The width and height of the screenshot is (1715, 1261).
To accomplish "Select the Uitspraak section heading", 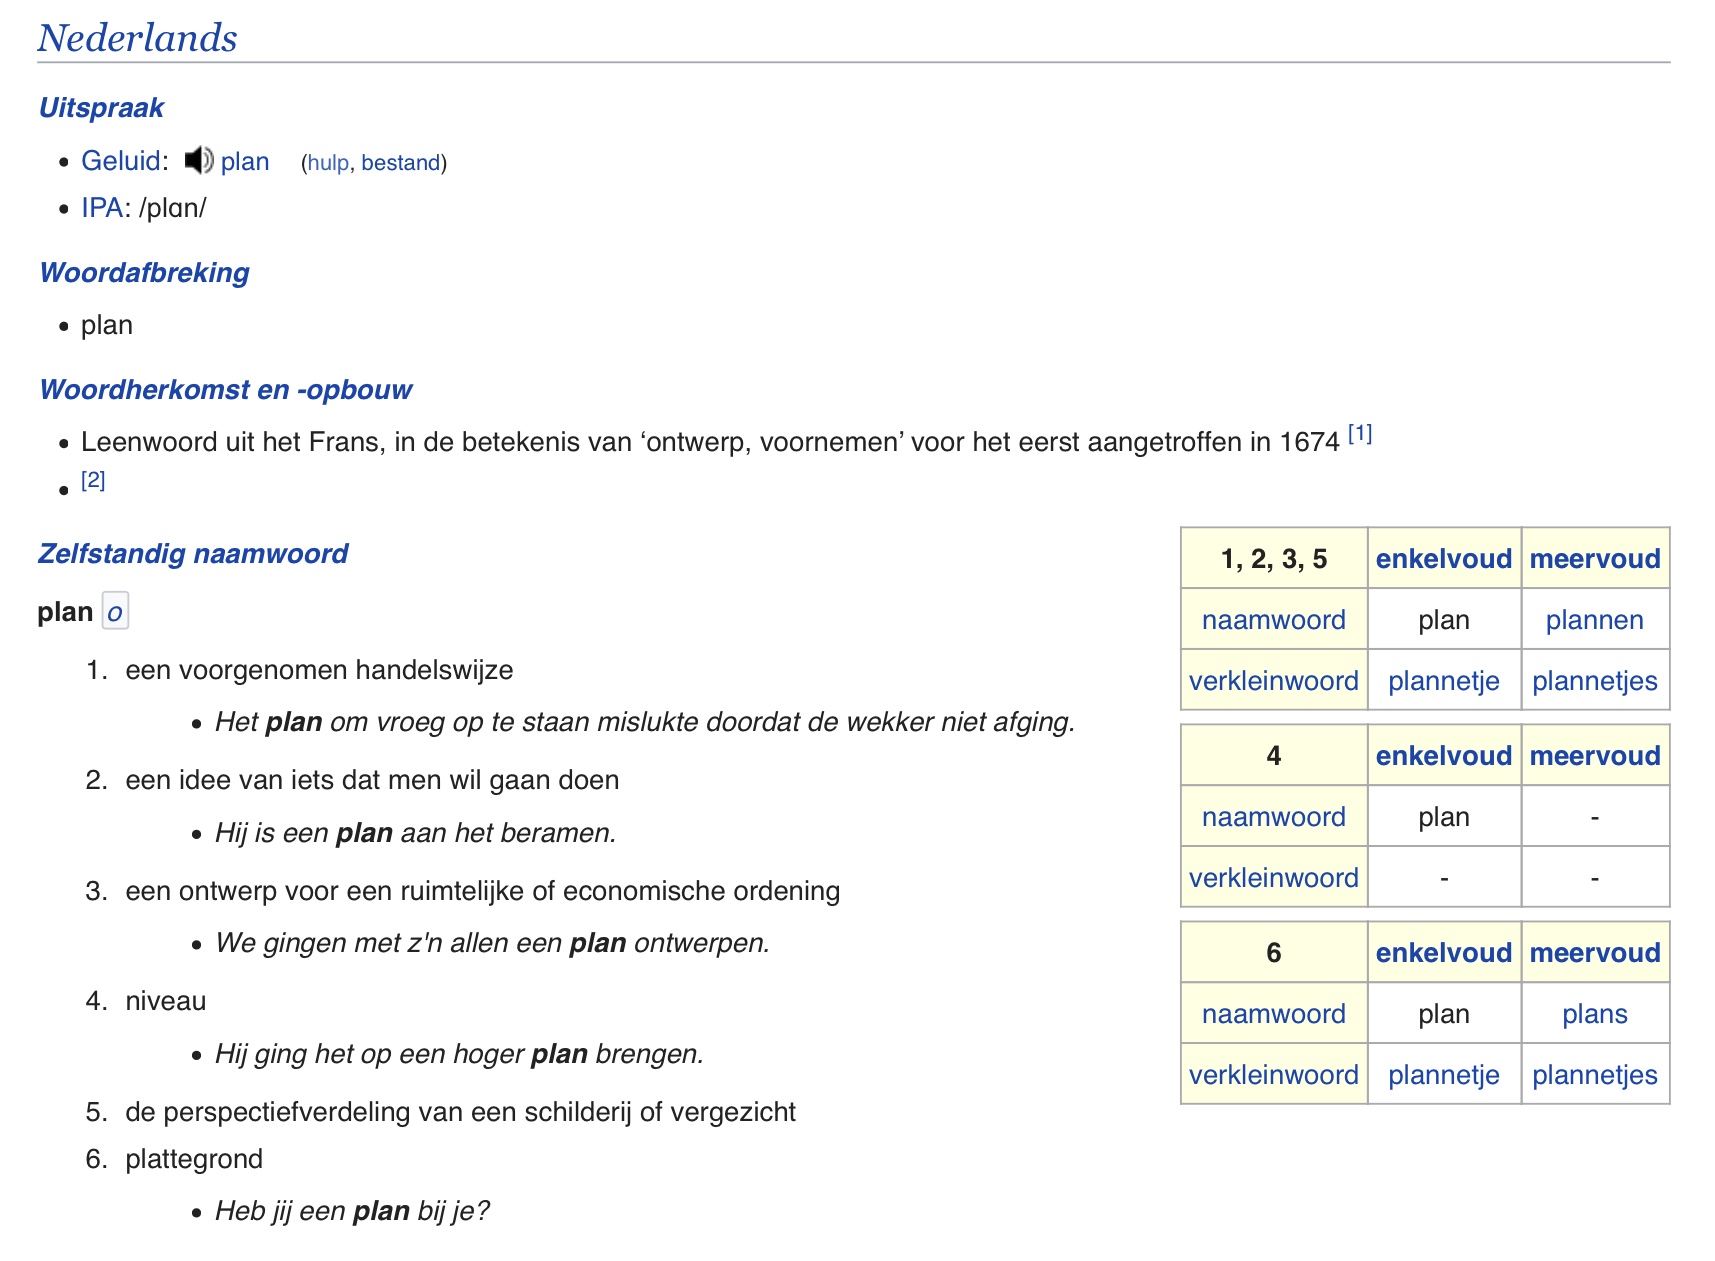I will 100,107.
